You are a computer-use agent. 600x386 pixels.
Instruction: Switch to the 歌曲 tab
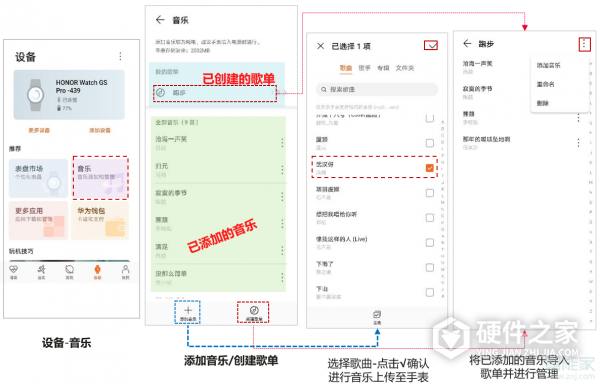pos(346,68)
